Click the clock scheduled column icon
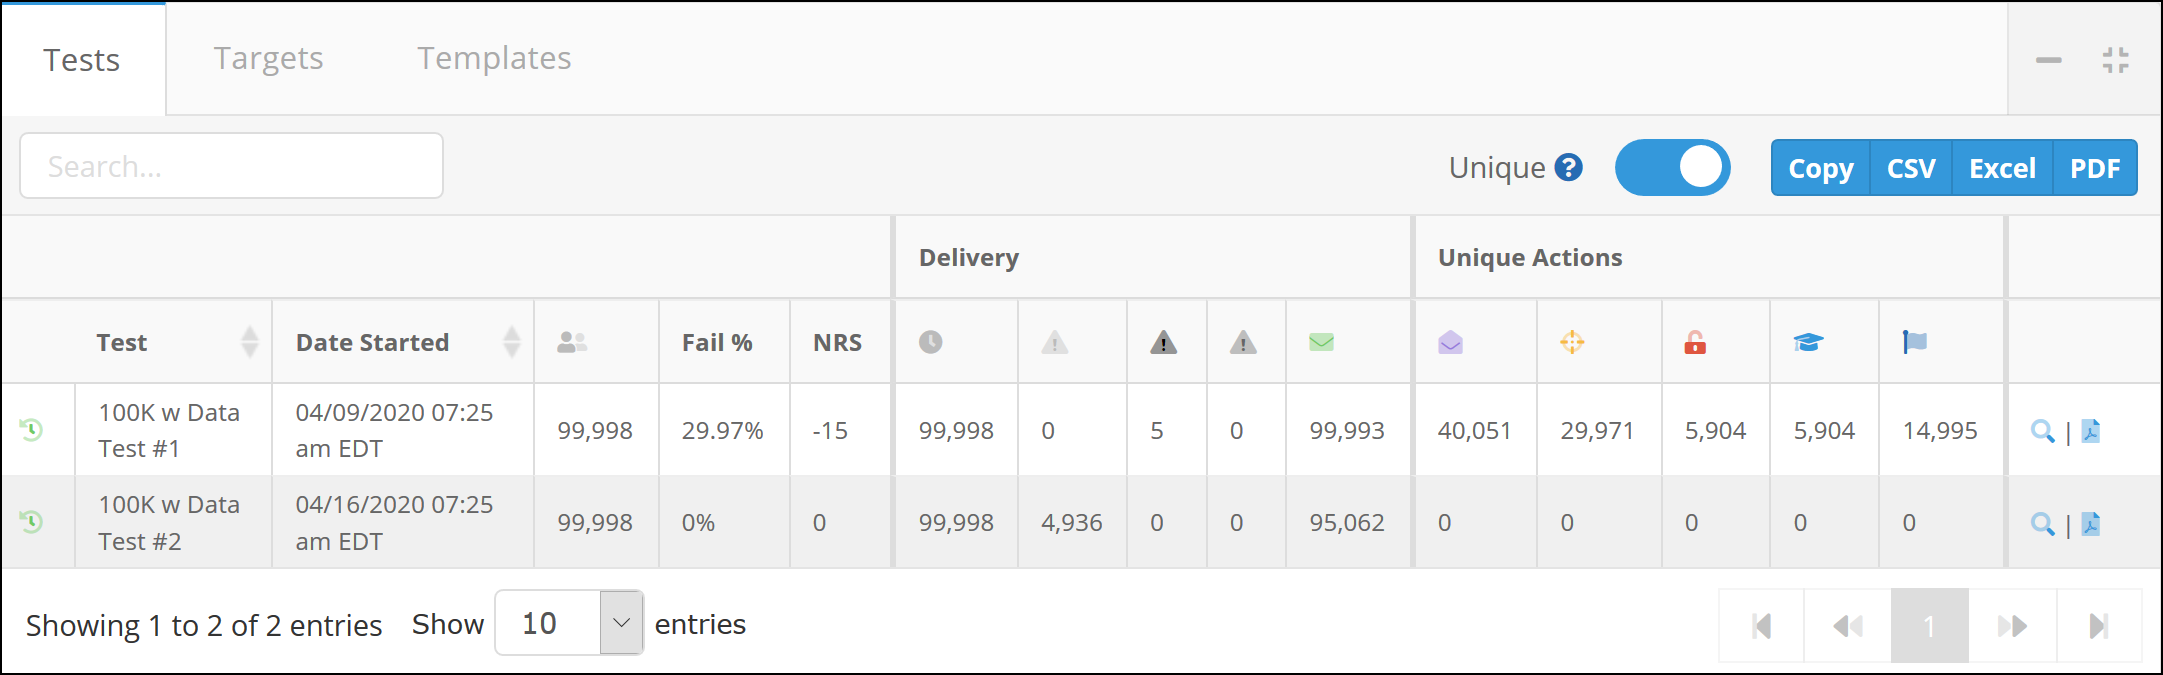Viewport: 2163px width, 675px height. pos(930,342)
